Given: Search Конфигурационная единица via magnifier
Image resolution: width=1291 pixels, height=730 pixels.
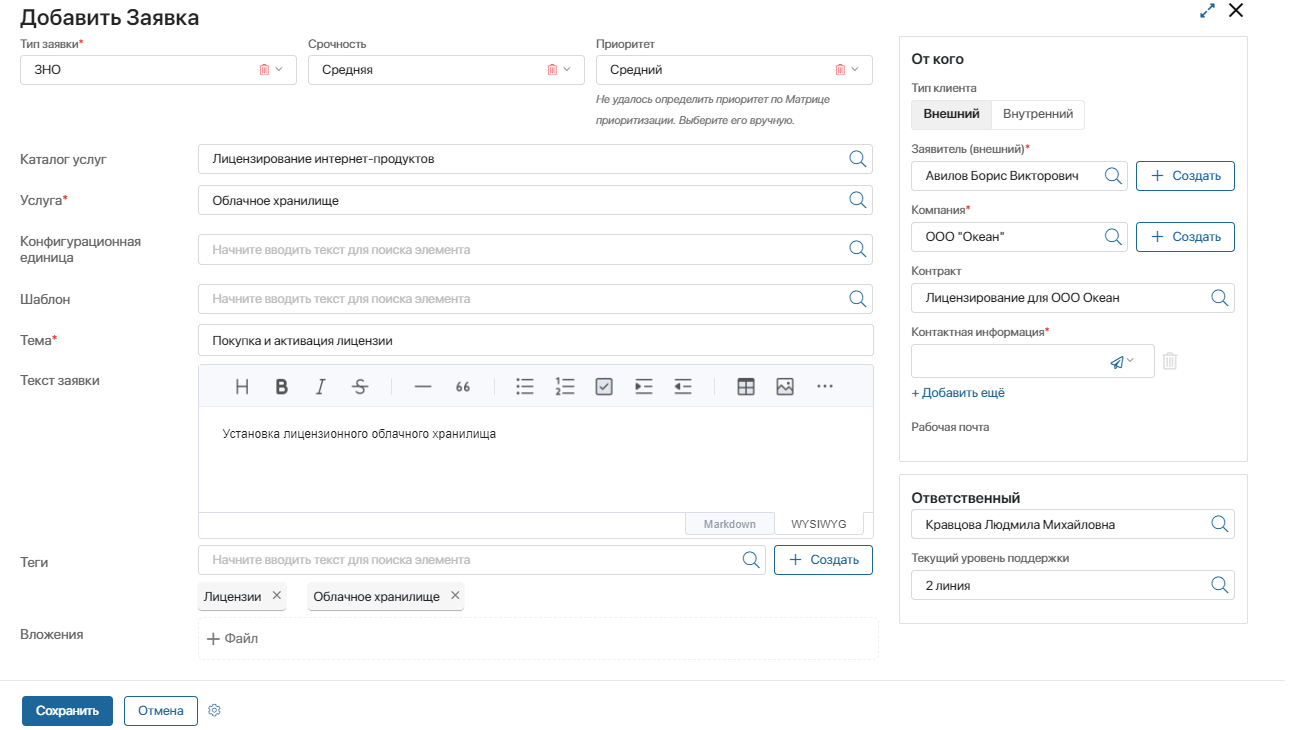Looking at the screenshot, I should 857,249.
